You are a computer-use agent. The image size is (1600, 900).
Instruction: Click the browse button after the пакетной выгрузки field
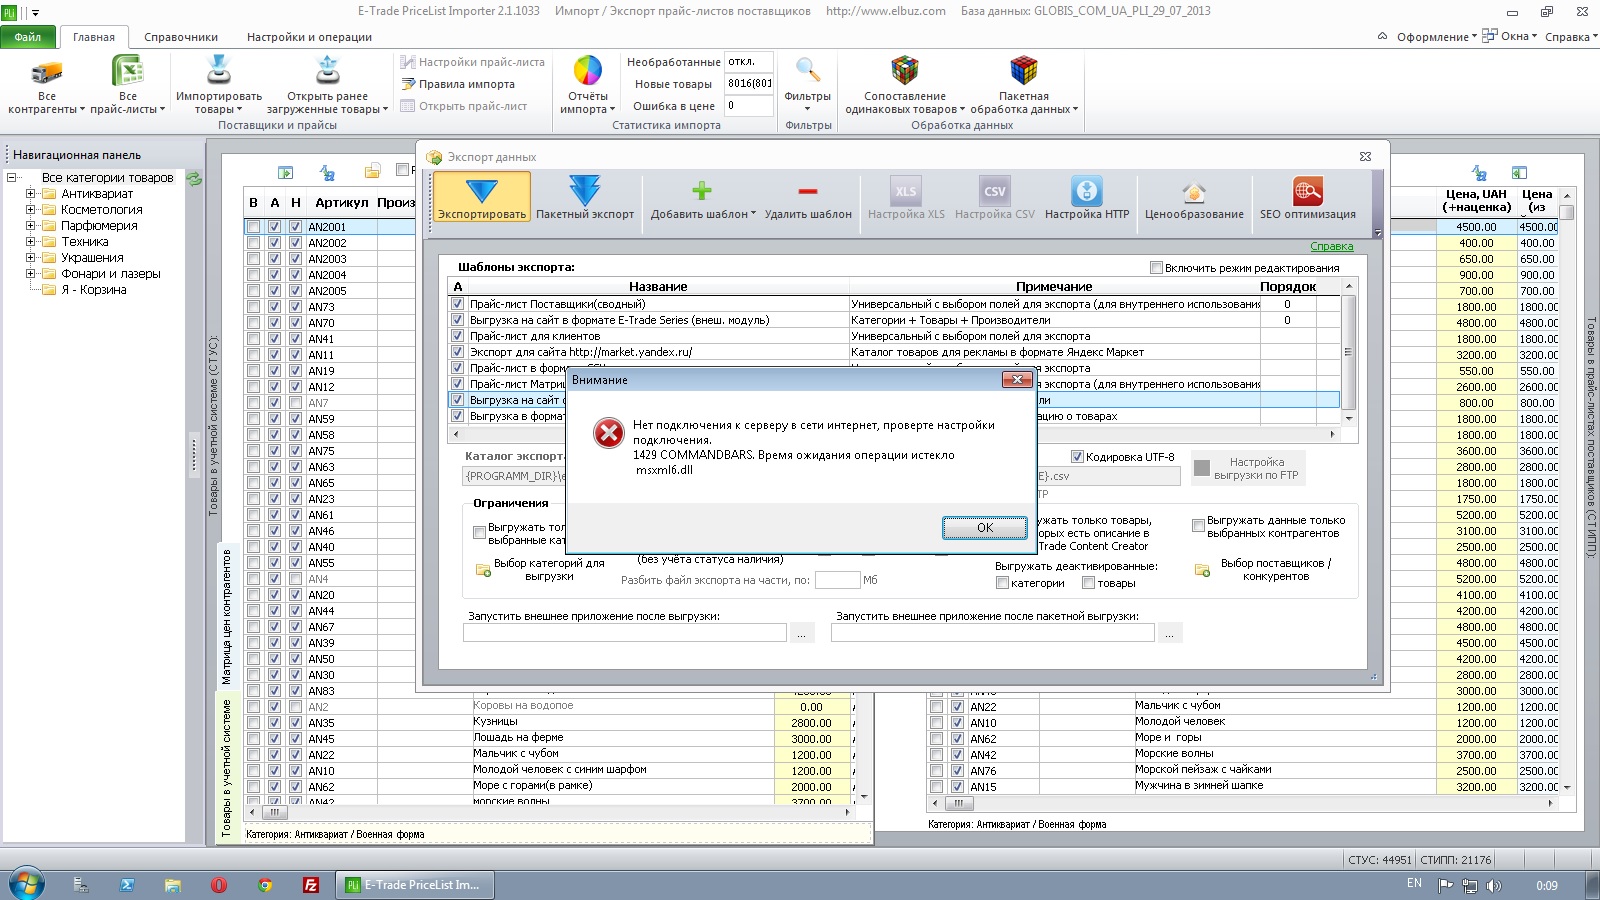pos(1170,633)
